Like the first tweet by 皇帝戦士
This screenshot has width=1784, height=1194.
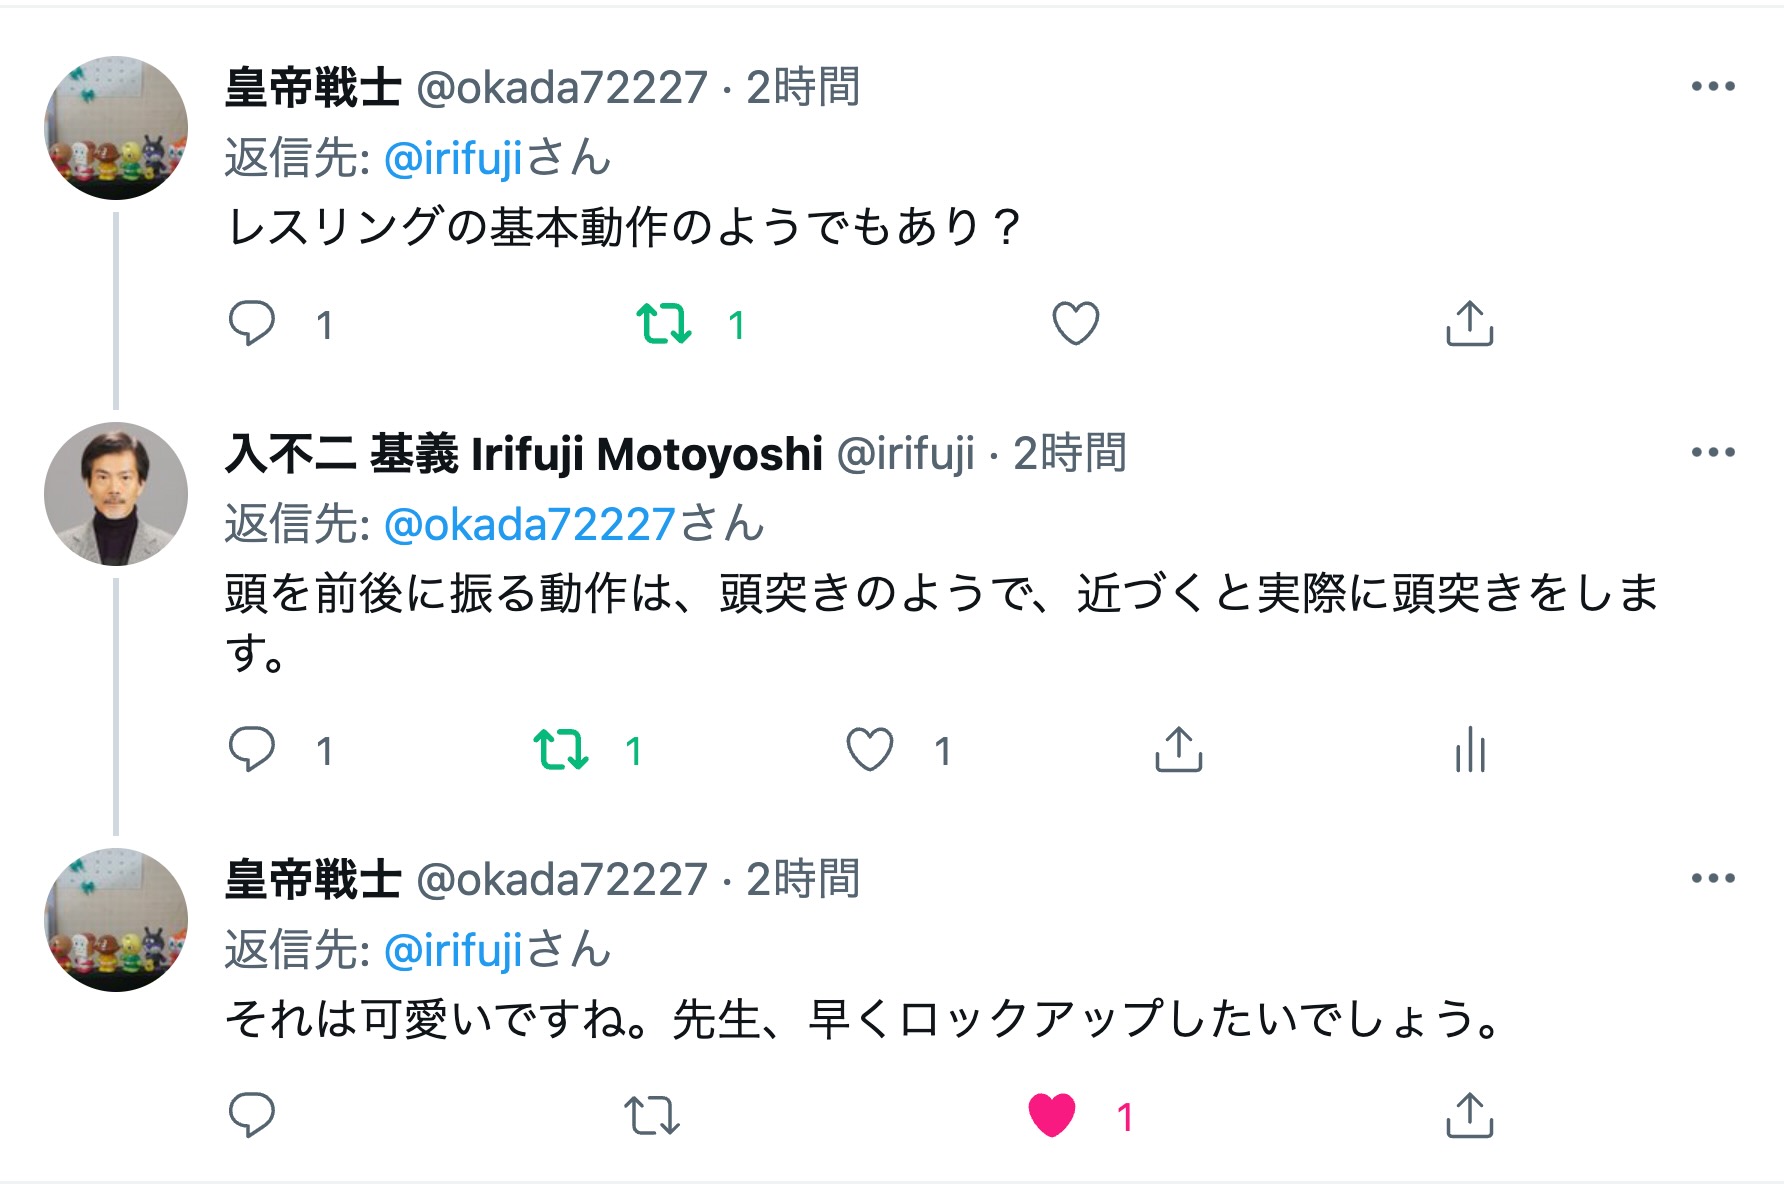pyautogui.click(x=1076, y=324)
